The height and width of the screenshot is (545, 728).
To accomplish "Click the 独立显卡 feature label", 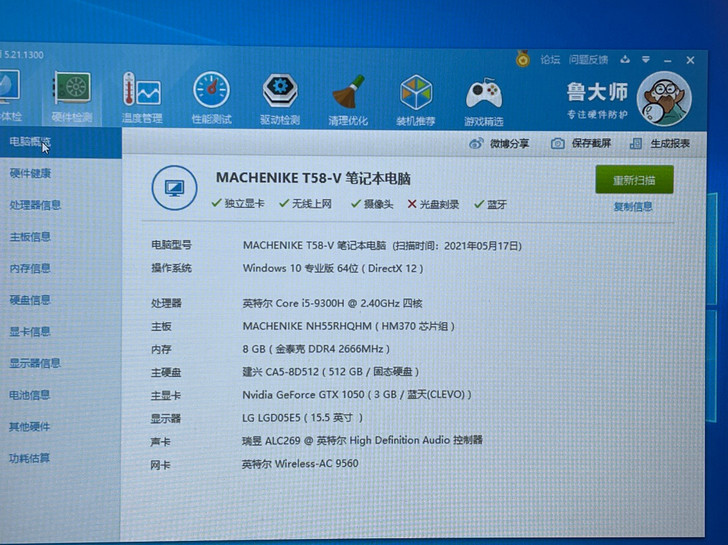I will pyautogui.click(x=244, y=203).
